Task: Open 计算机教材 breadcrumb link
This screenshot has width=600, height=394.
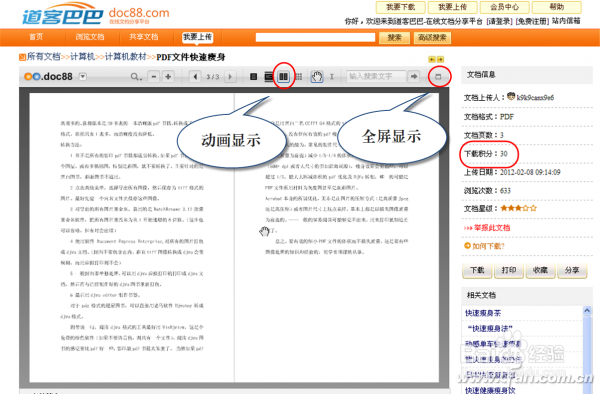Action: pos(126,57)
